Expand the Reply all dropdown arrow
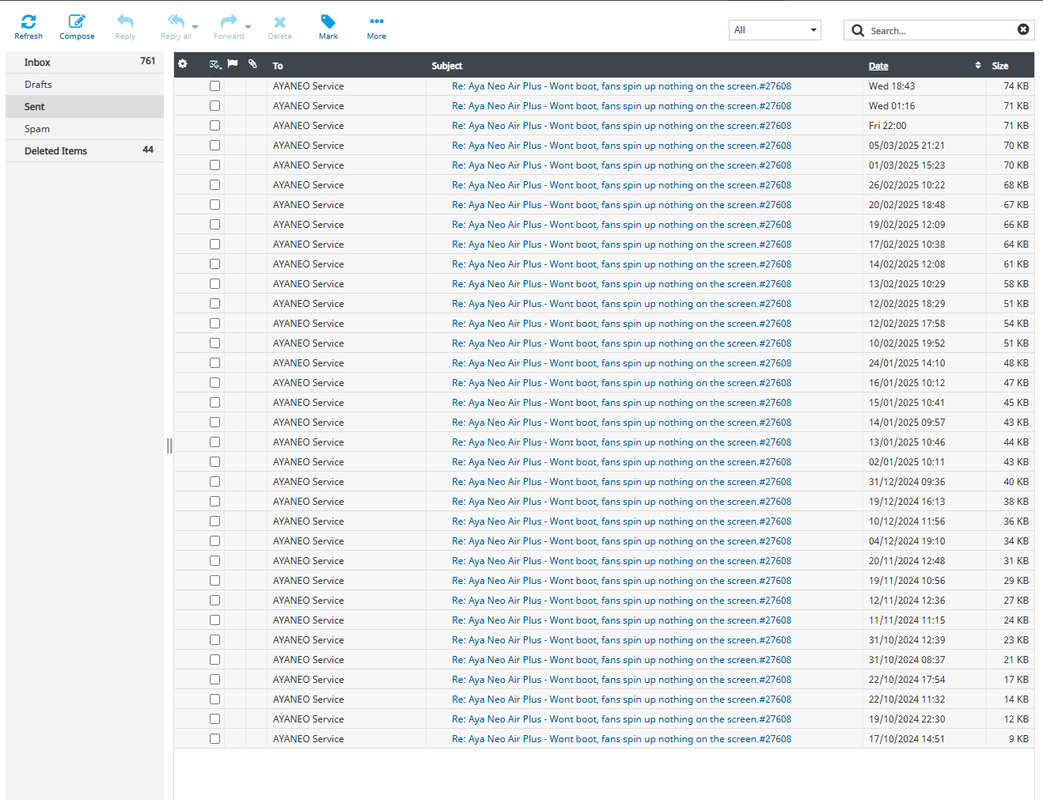This screenshot has width=1043, height=800. coord(195,27)
